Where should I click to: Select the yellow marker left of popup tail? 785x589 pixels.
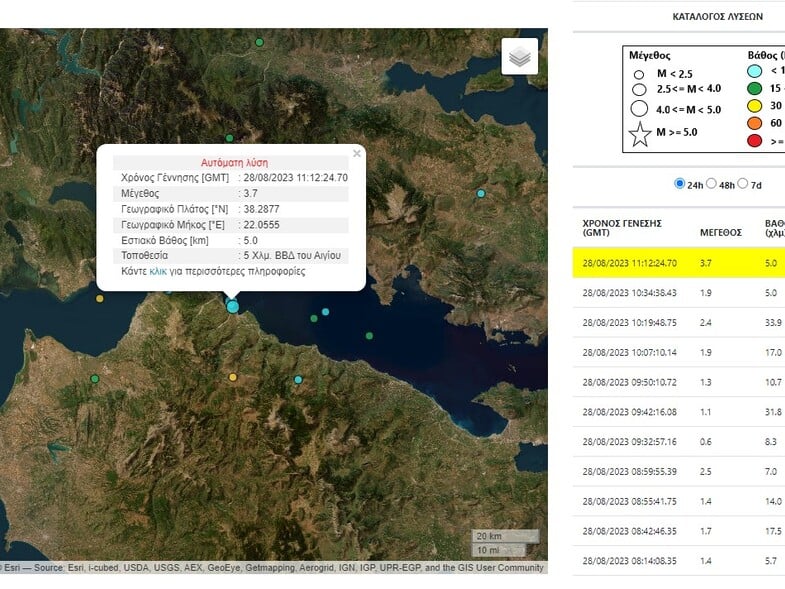point(100,298)
